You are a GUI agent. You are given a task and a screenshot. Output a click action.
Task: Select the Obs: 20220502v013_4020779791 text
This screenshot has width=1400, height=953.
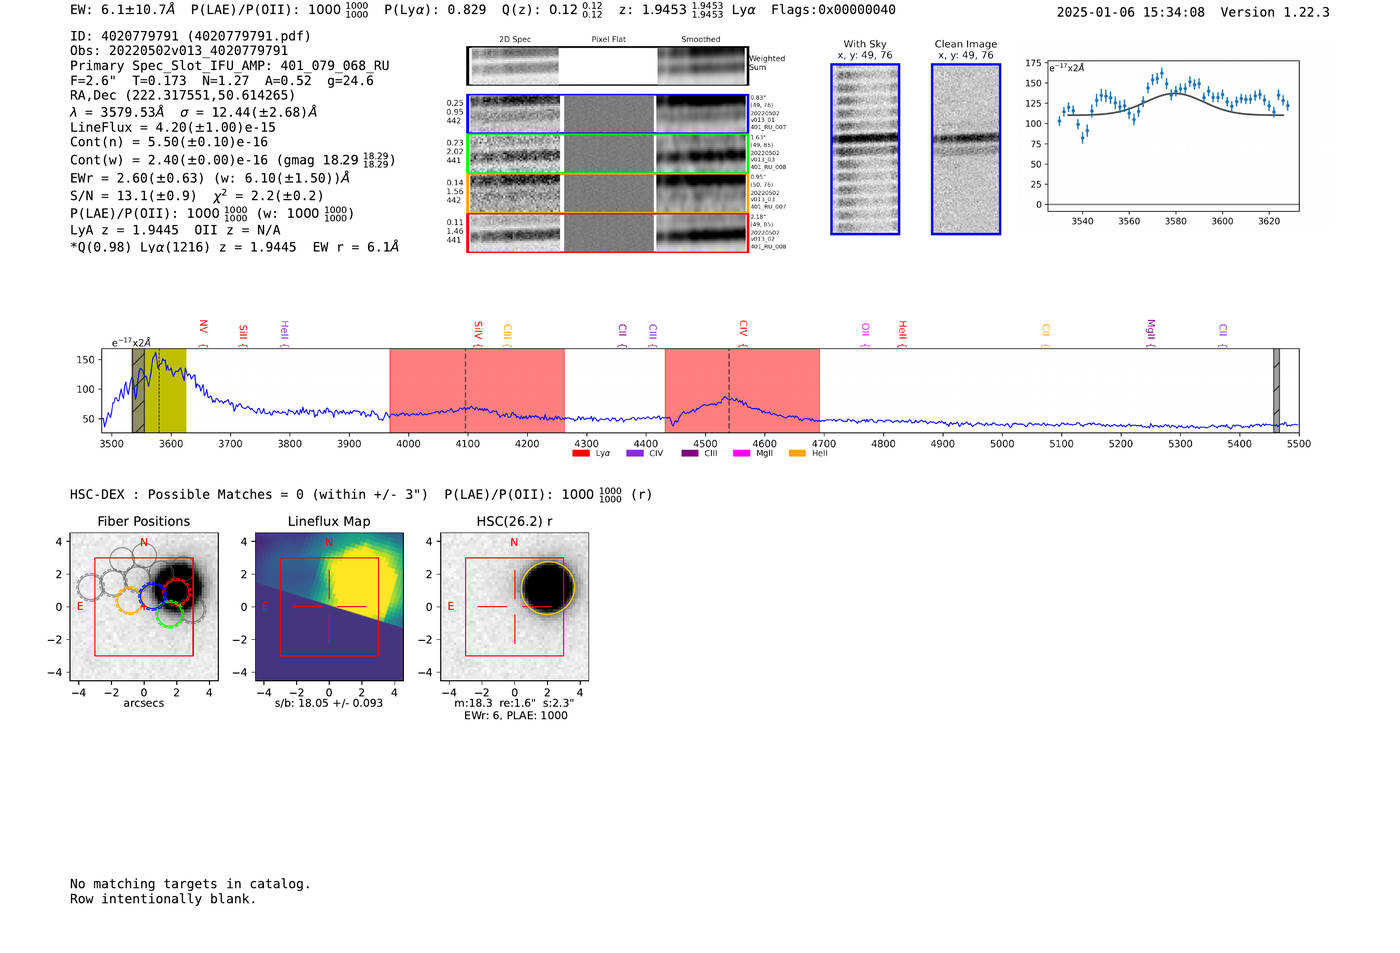pos(179,51)
